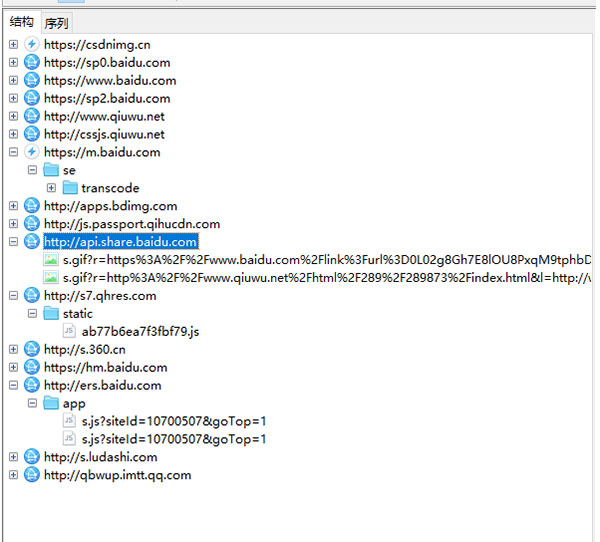Image resolution: width=600 pixels, height=542 pixels.
Task: Click the globe icon beside ers.baidu.com
Action: [x=32, y=385]
